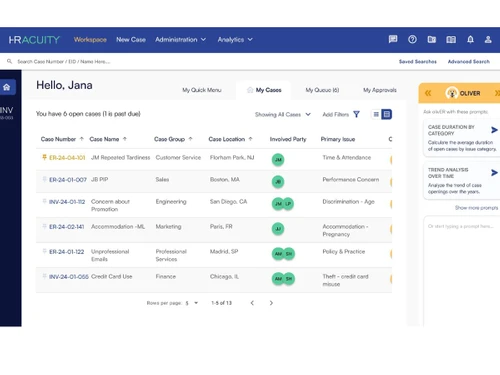The height and width of the screenshot is (375, 500).
Task: Click Show more prompts
Action: click(476, 208)
